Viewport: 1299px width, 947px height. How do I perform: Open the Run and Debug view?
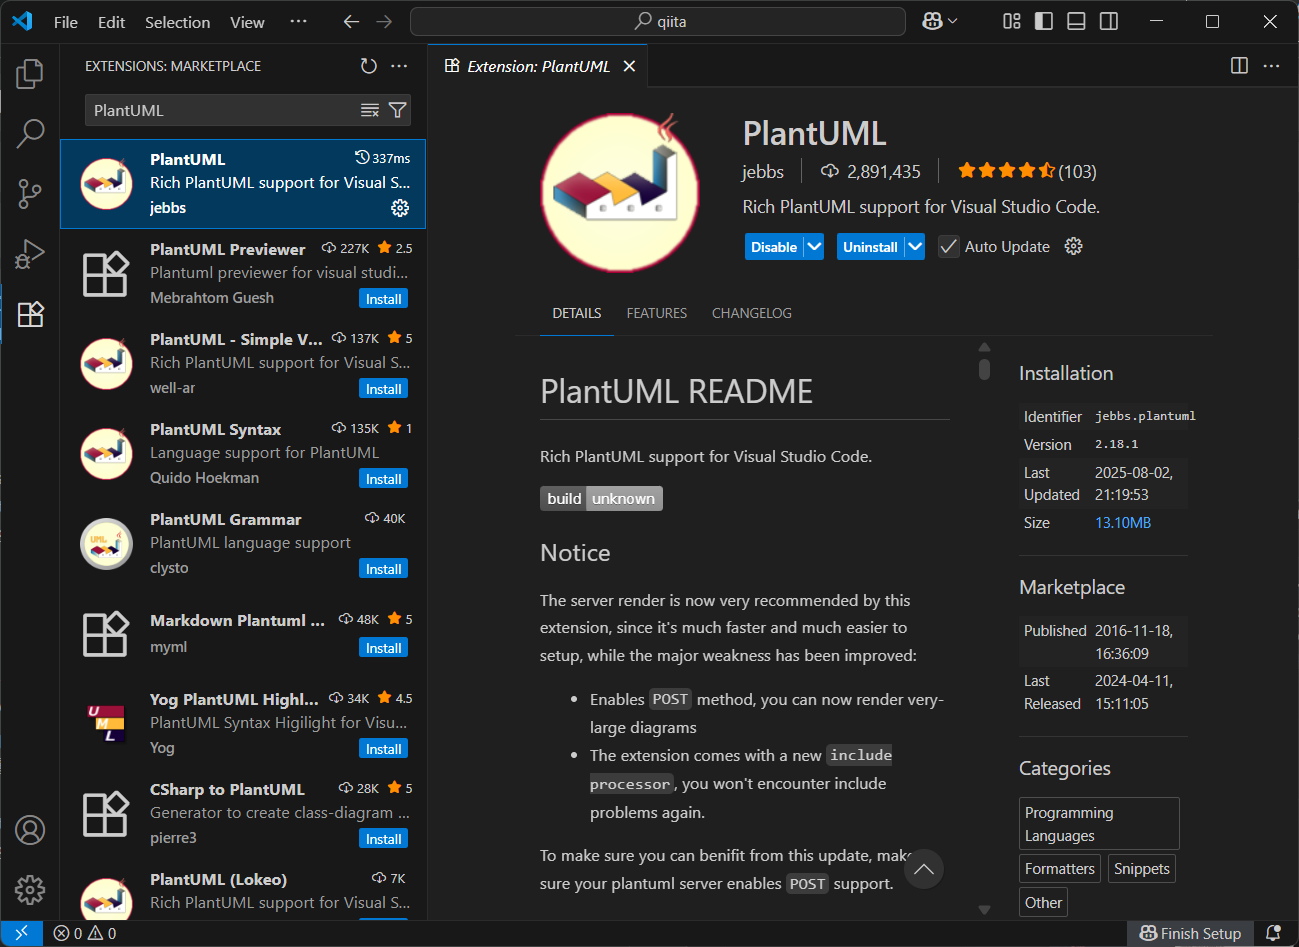tap(30, 254)
